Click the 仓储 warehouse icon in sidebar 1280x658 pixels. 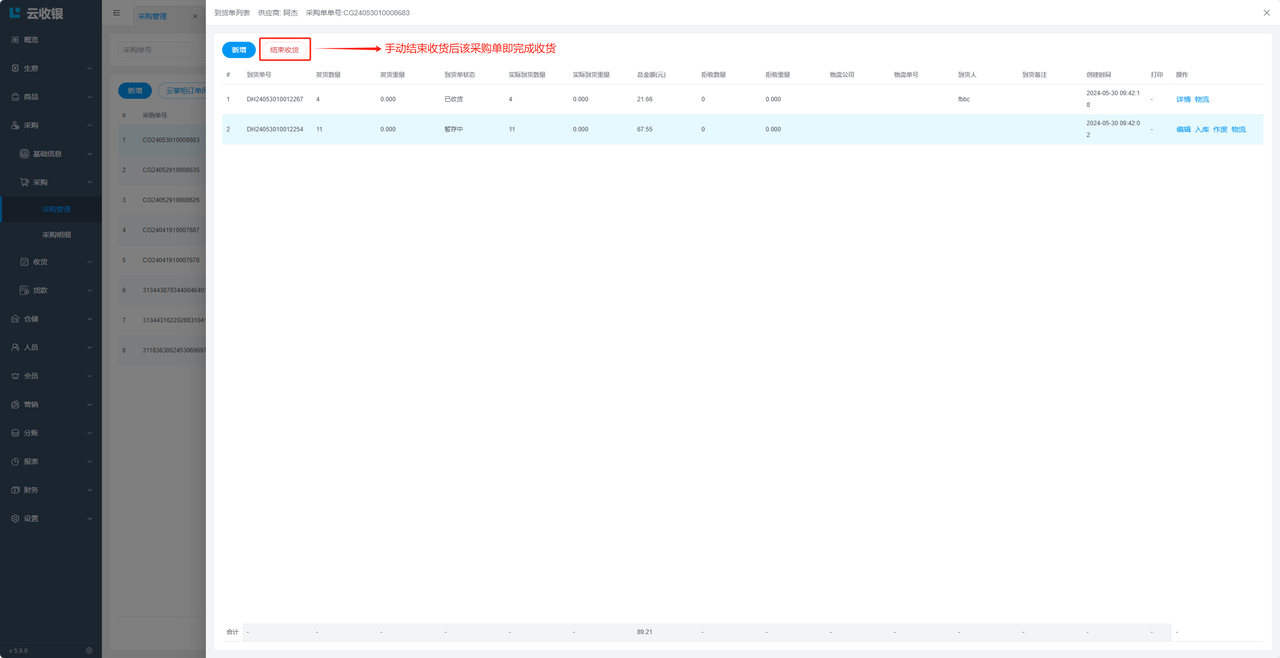(15, 319)
